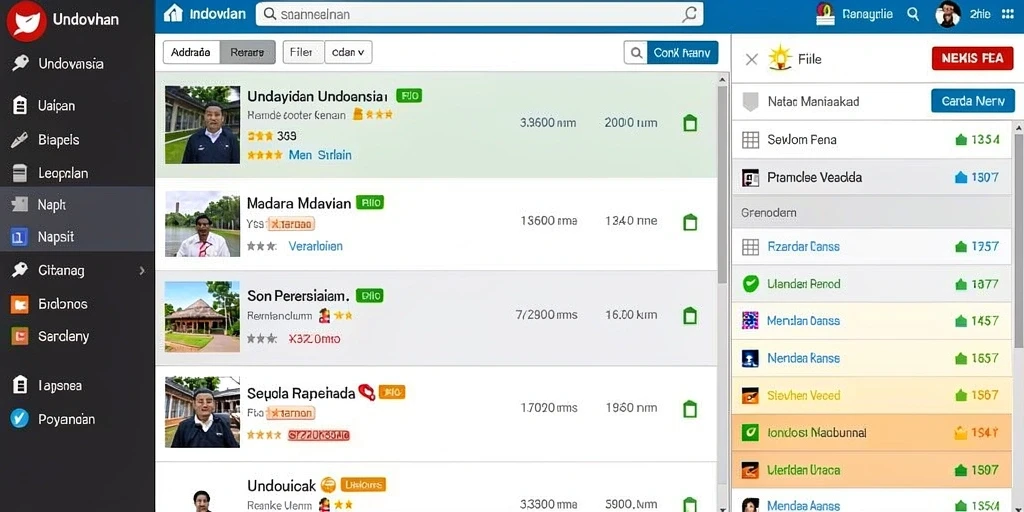Click the red NEKIS FEA button
1024x512 pixels.
coord(972,58)
